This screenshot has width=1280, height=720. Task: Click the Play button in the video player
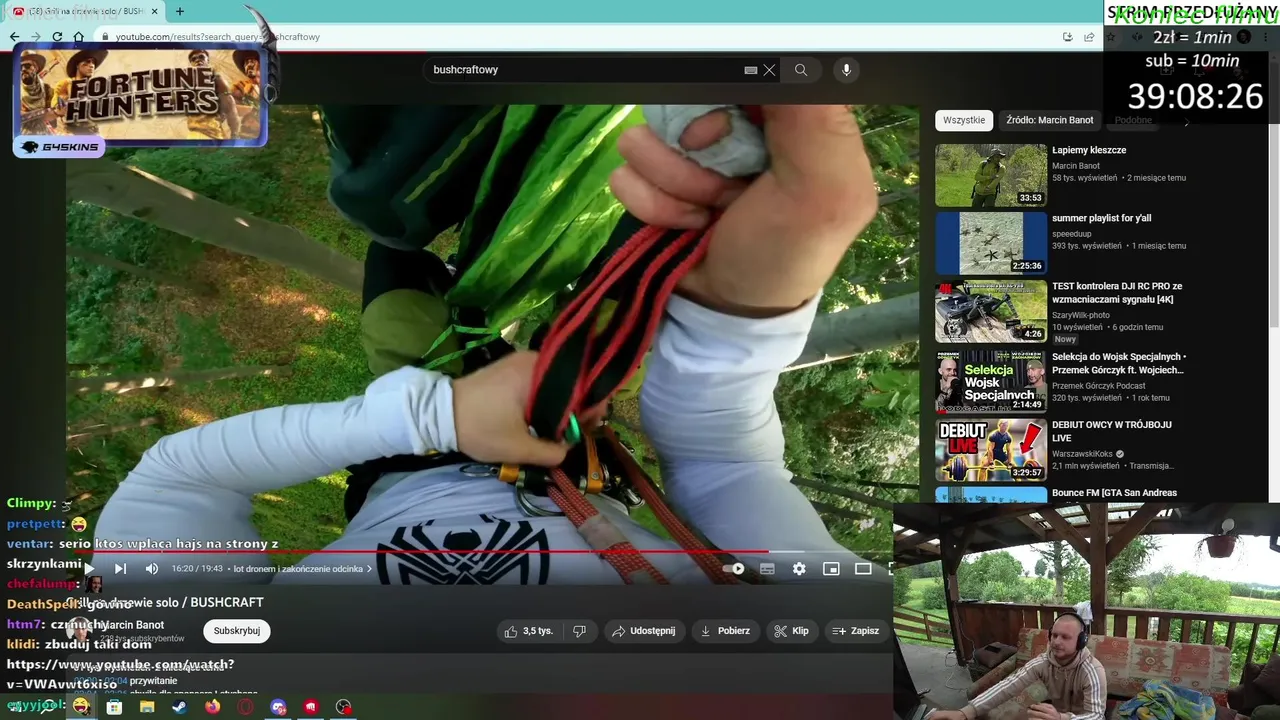pos(88,569)
